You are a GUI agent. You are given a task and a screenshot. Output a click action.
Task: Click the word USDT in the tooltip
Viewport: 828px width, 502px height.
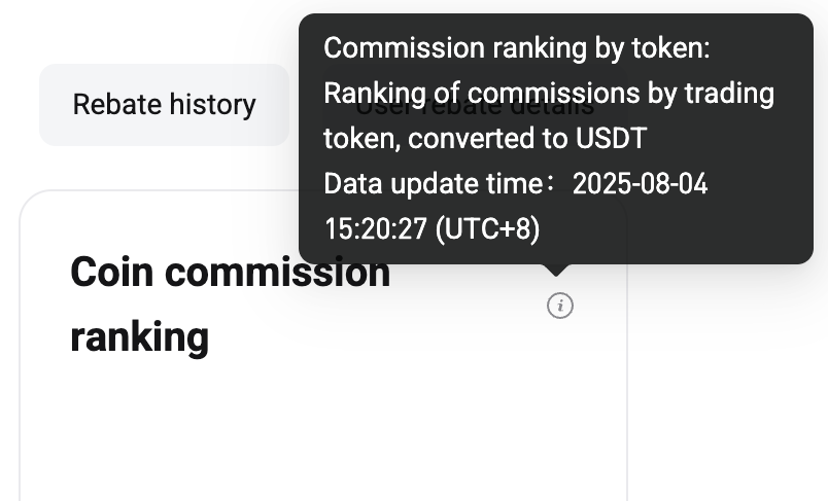[611, 138]
